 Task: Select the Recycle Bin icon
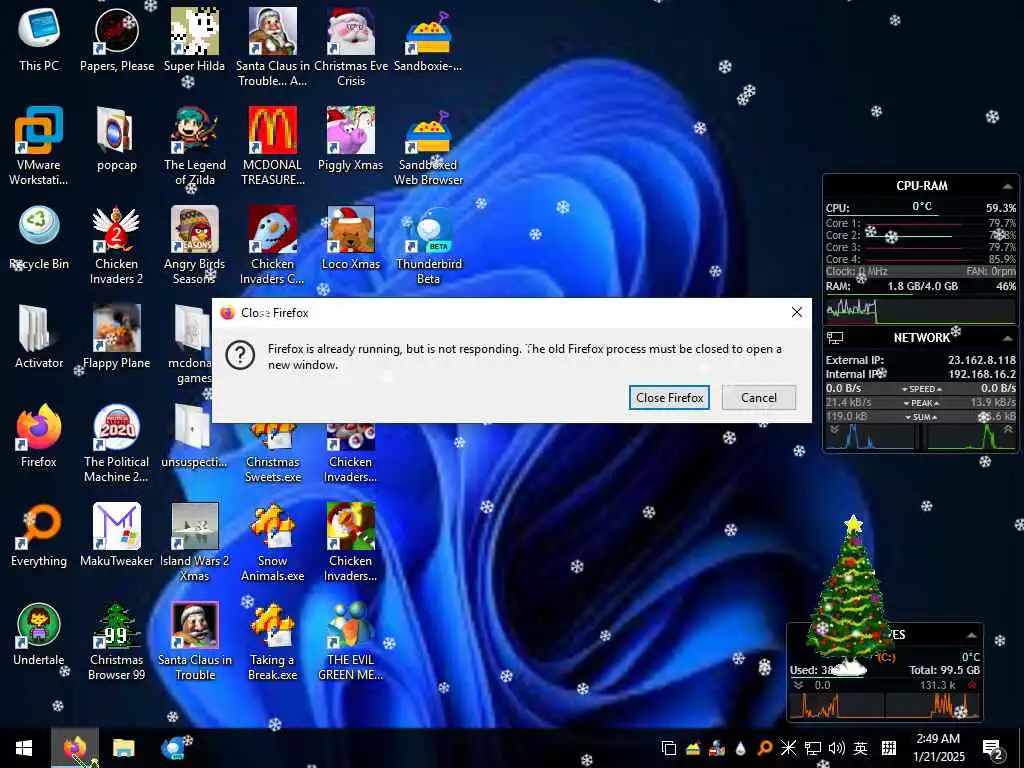39,238
